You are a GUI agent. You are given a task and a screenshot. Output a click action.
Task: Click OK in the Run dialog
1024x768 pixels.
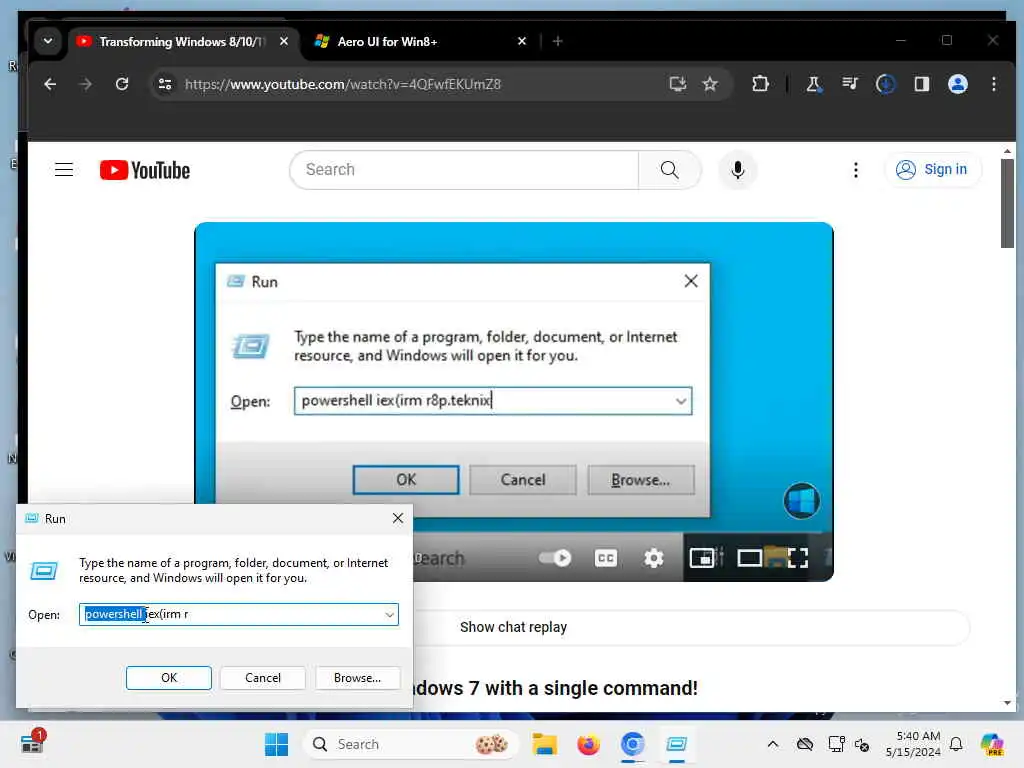click(x=168, y=678)
